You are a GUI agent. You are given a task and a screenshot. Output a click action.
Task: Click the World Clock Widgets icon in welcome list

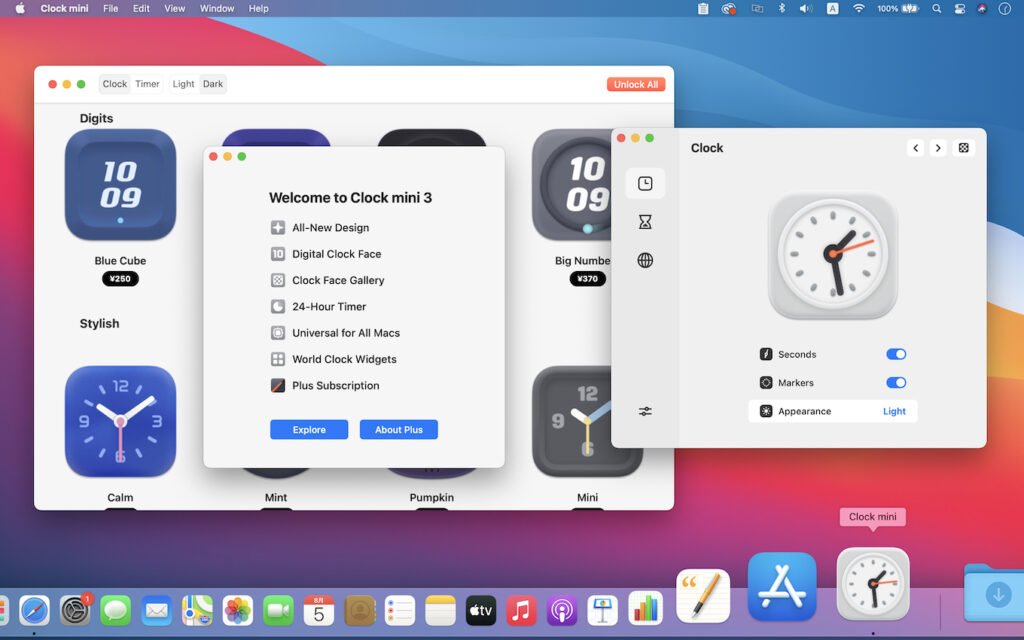point(277,359)
